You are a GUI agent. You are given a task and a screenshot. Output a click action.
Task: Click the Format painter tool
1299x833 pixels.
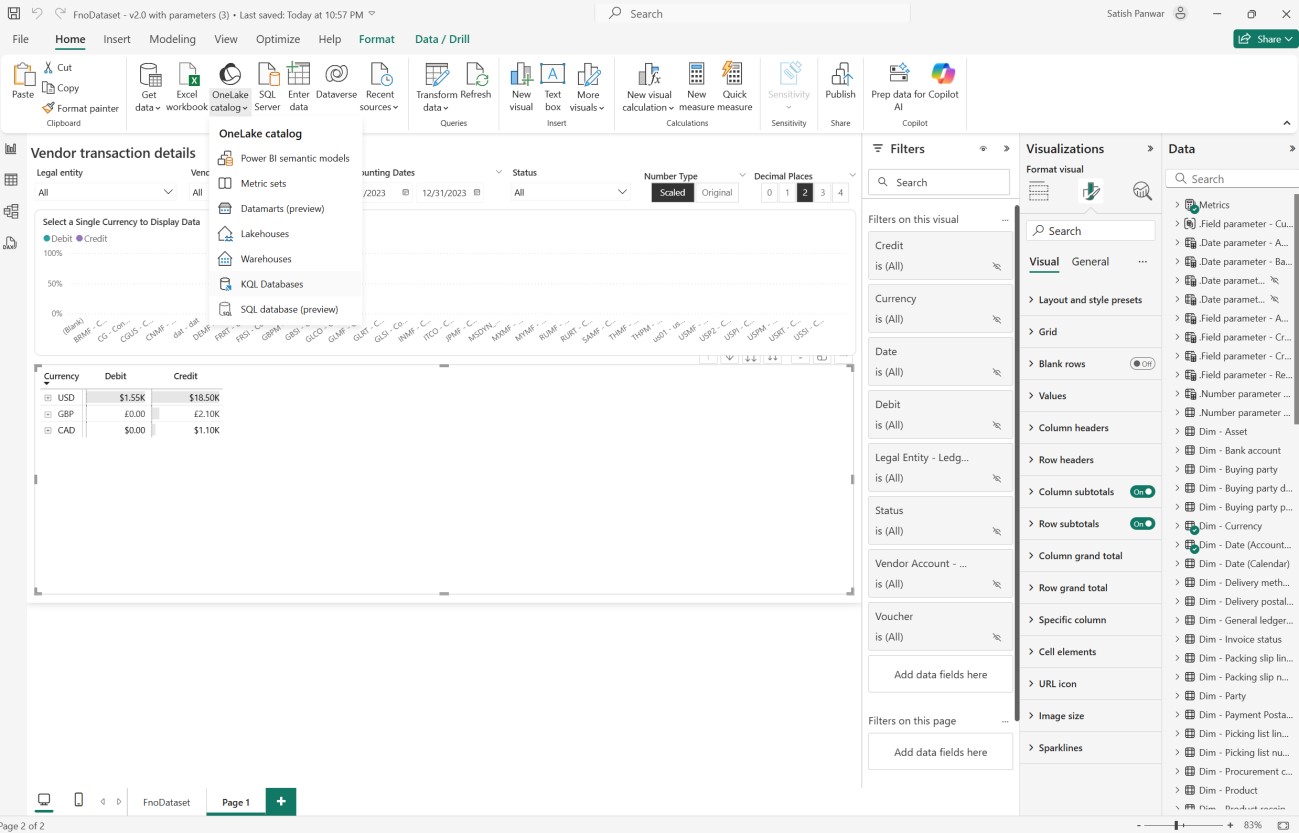coord(81,108)
